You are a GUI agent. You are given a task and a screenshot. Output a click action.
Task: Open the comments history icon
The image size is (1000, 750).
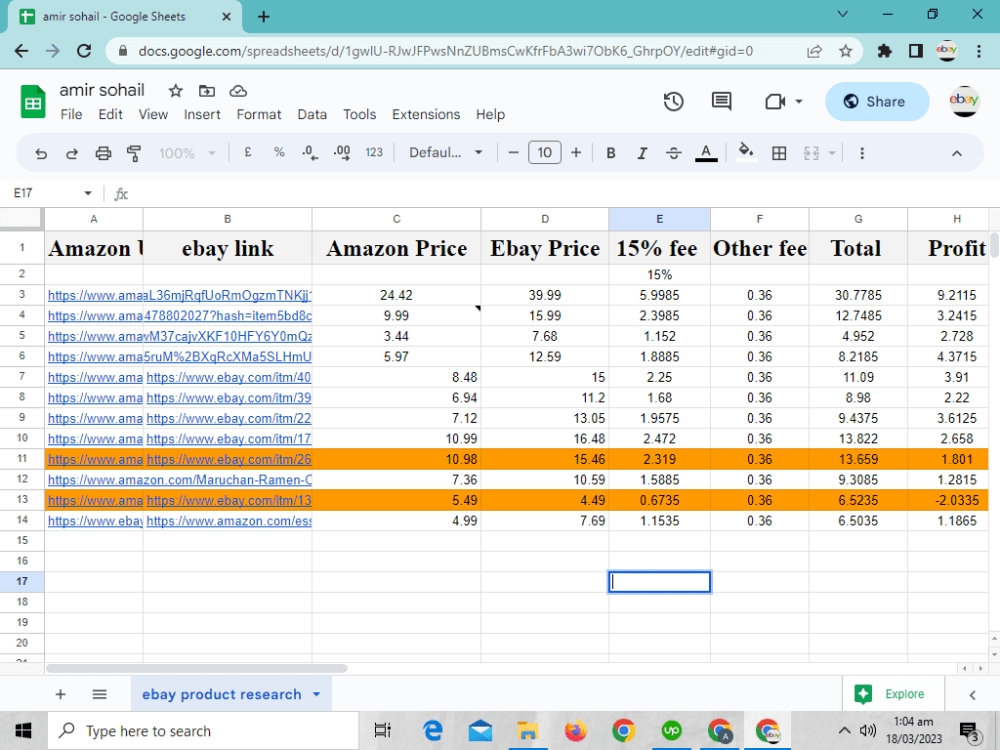(721, 101)
